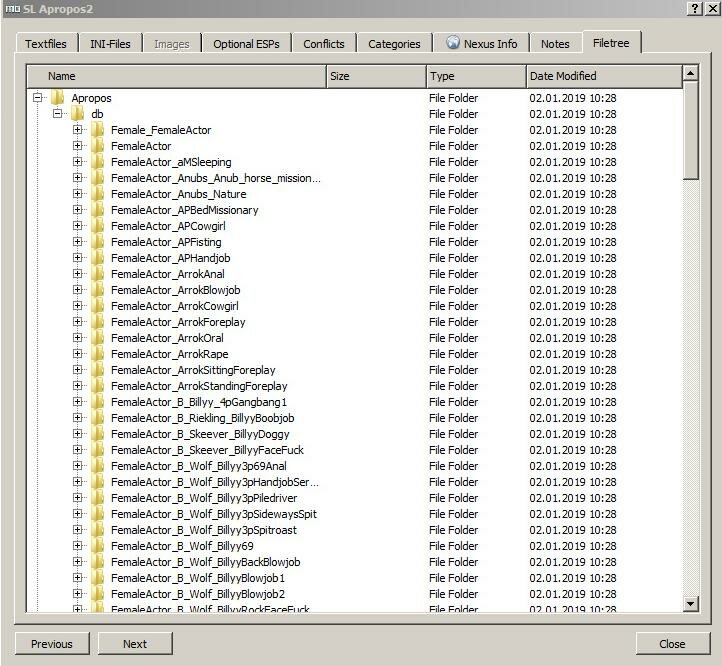Screen dimensions: 722x666
Task: Click folder icon next to FemaleActor_aMSleeping
Action: [97, 162]
